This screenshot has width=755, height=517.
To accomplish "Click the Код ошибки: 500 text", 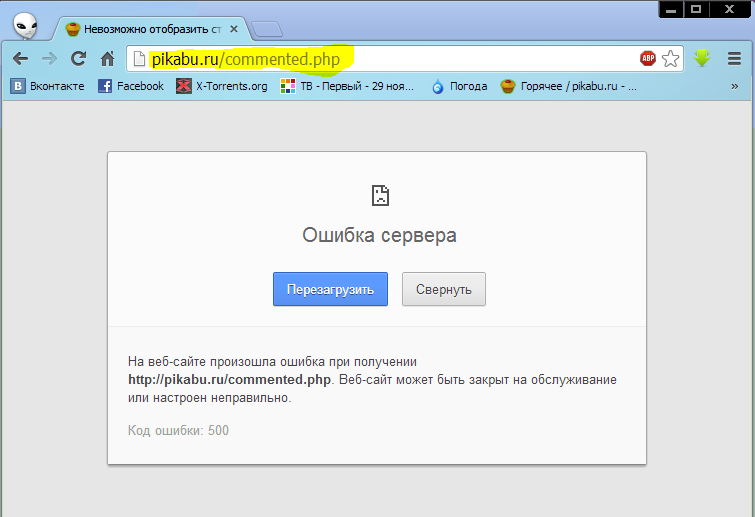I will point(178,430).
